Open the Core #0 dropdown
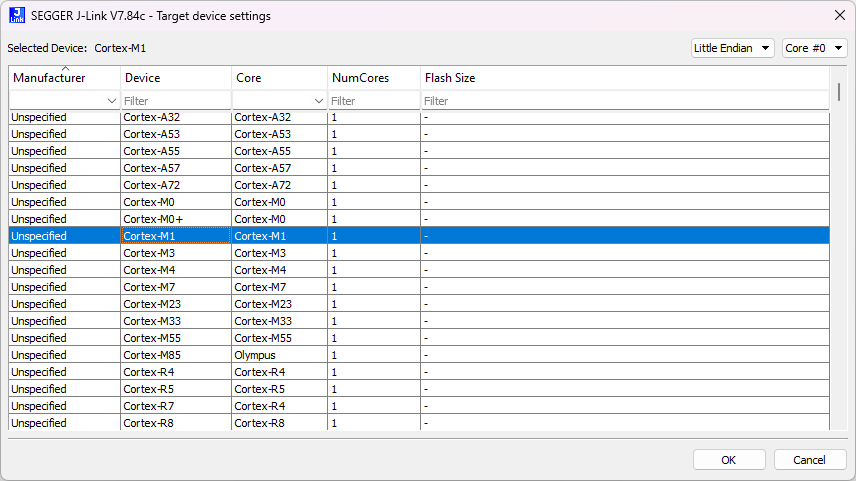 click(814, 48)
